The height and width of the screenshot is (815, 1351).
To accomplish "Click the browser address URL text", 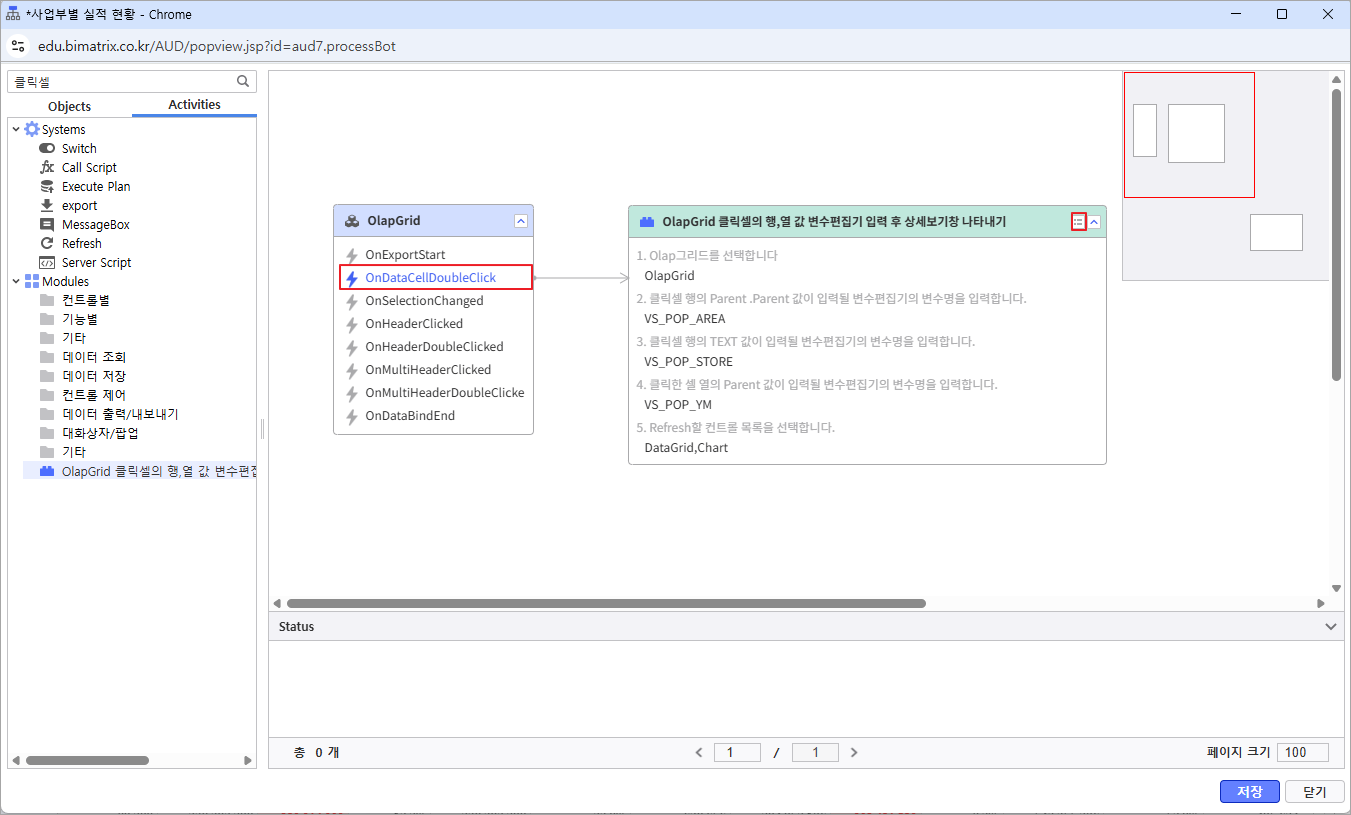I will (216, 46).
